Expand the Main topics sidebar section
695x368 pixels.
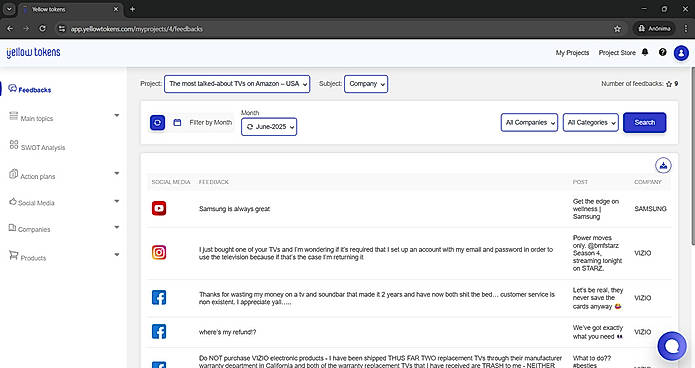coord(63,118)
